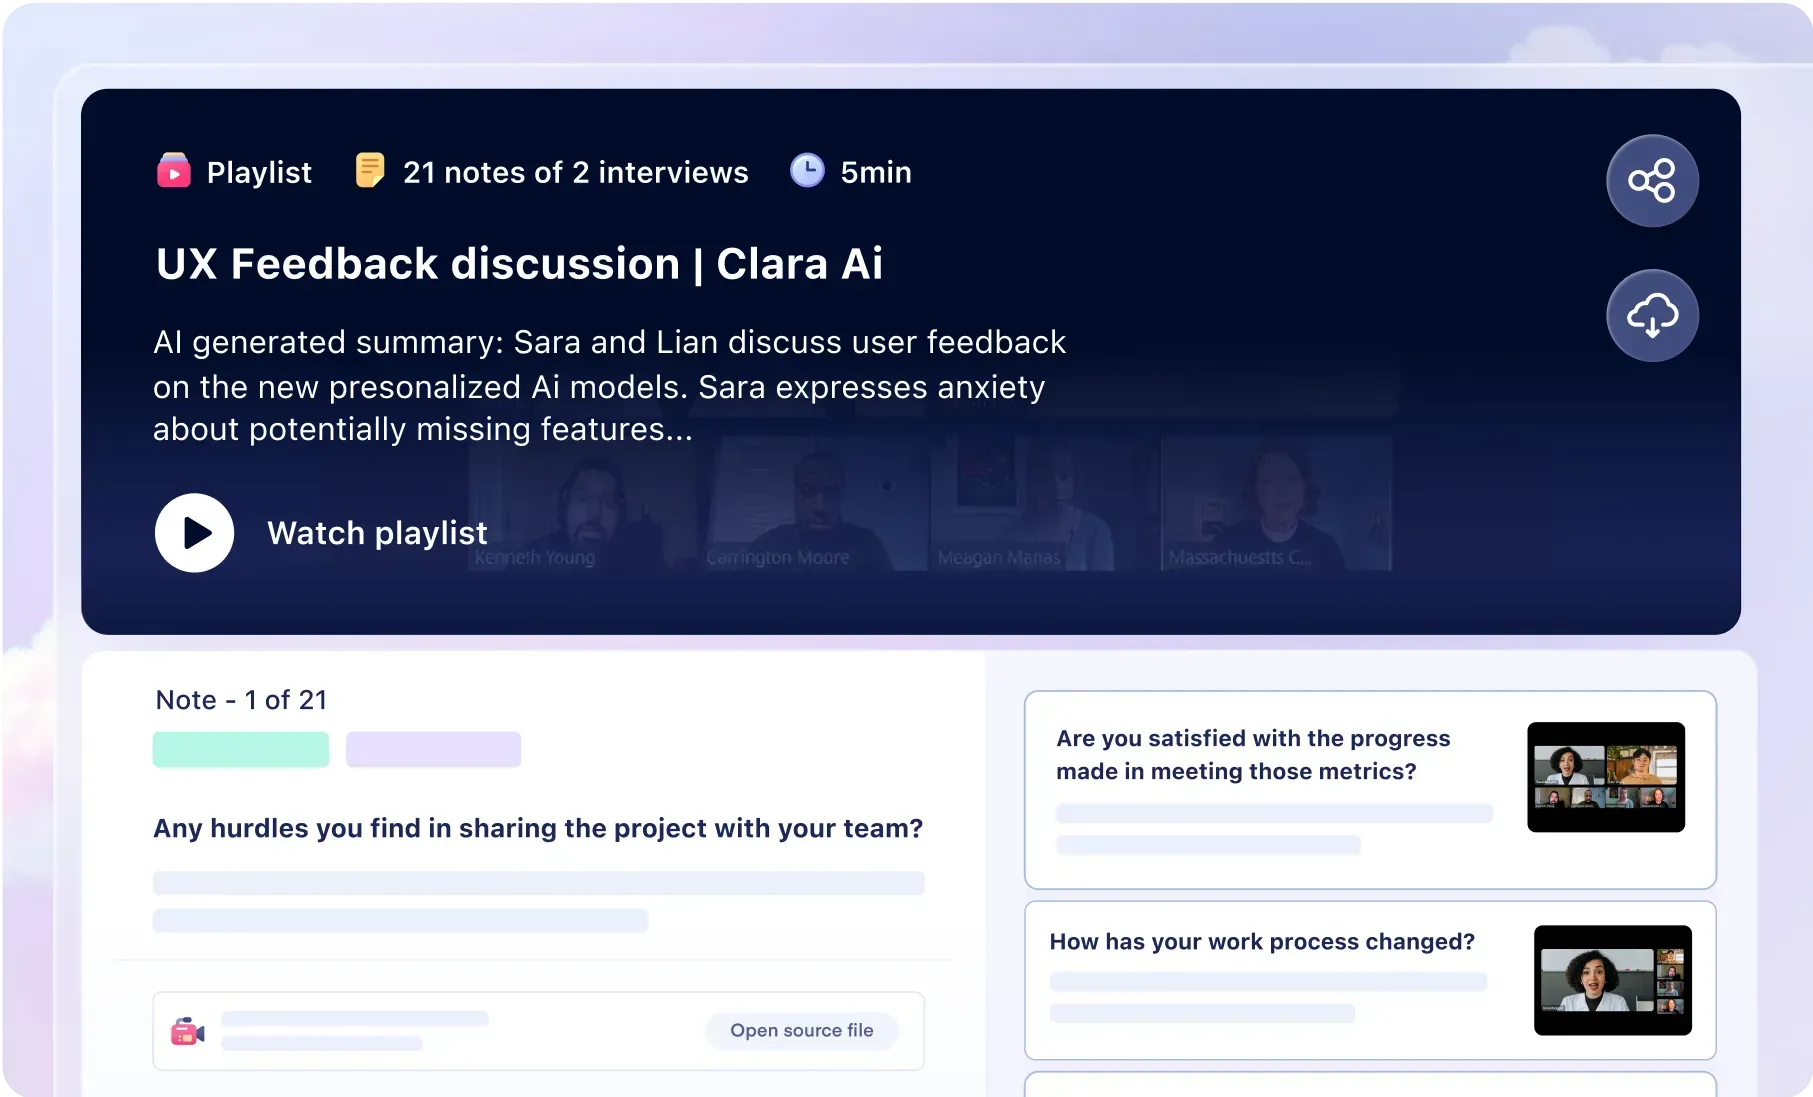Click 'Note - 1 of 21' heading

pos(241,700)
